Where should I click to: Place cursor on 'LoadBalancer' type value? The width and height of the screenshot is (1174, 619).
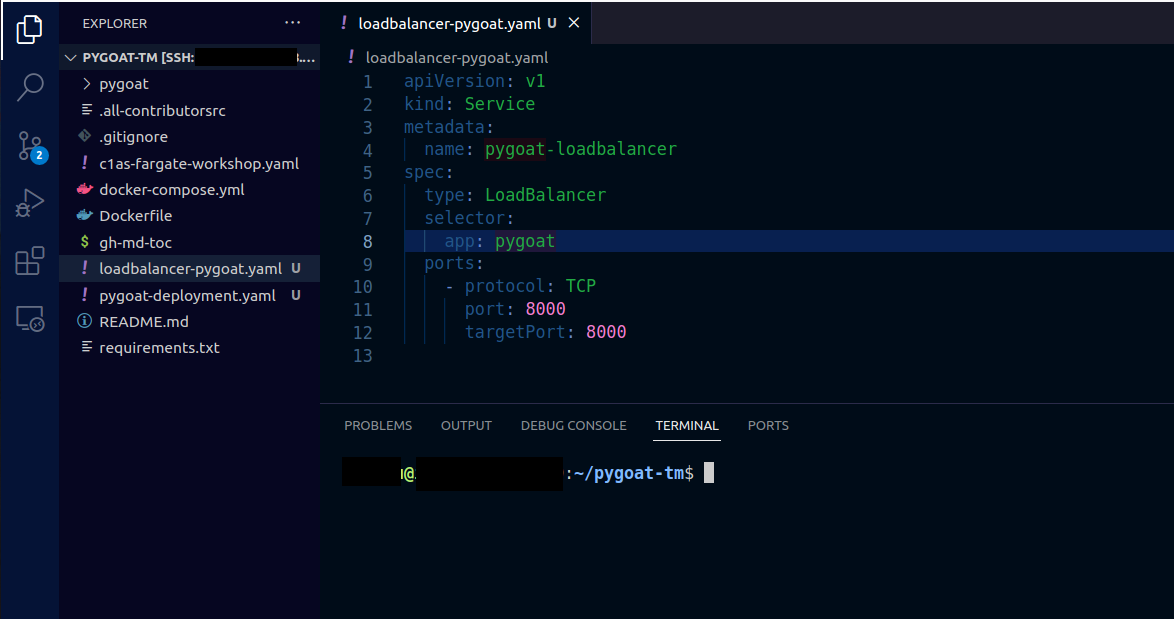(545, 195)
